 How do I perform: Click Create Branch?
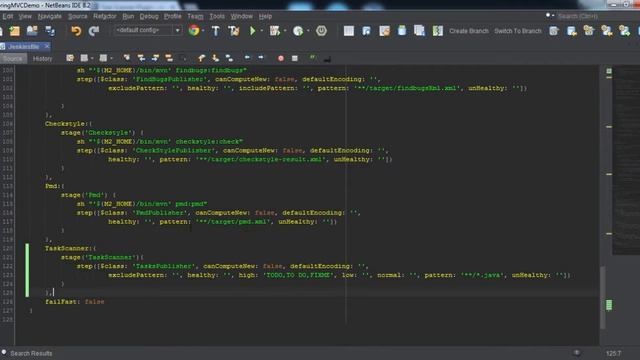click(x=469, y=31)
